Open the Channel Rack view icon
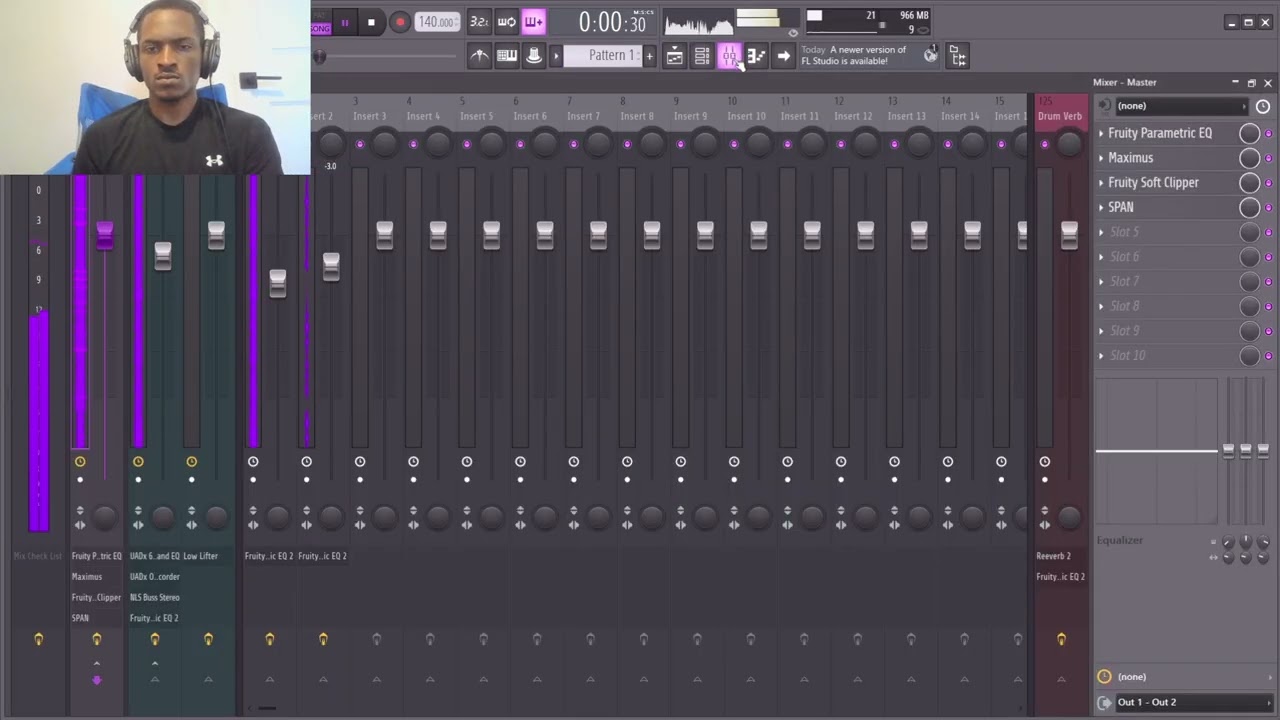Screen dimensions: 1280x720 pyautogui.click(x=702, y=56)
